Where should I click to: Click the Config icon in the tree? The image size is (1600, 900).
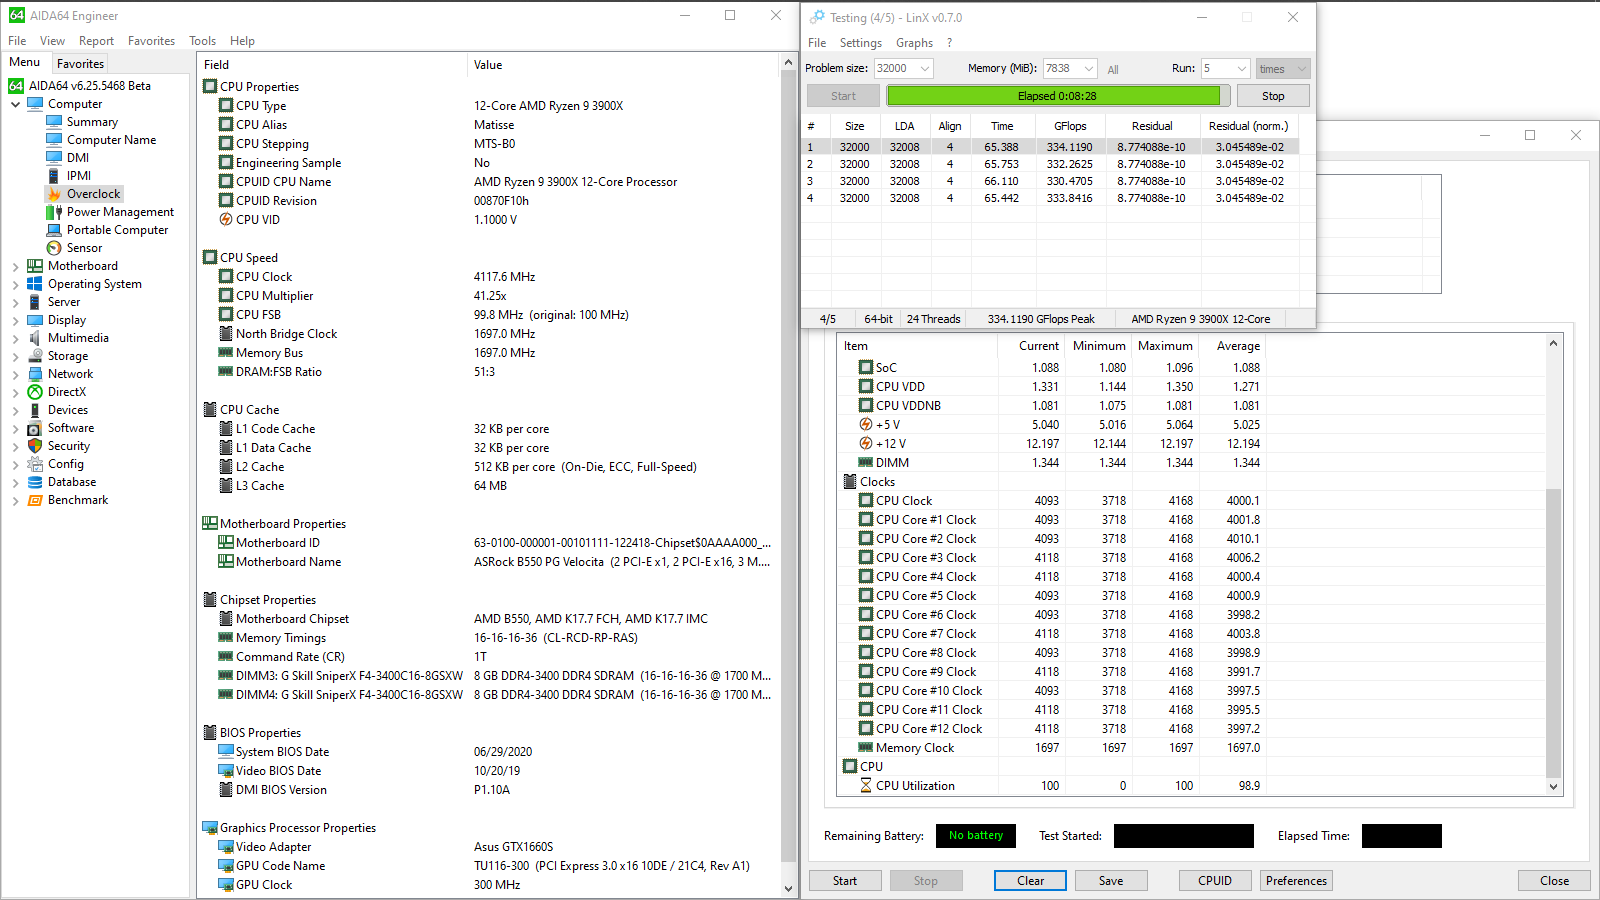tap(35, 464)
